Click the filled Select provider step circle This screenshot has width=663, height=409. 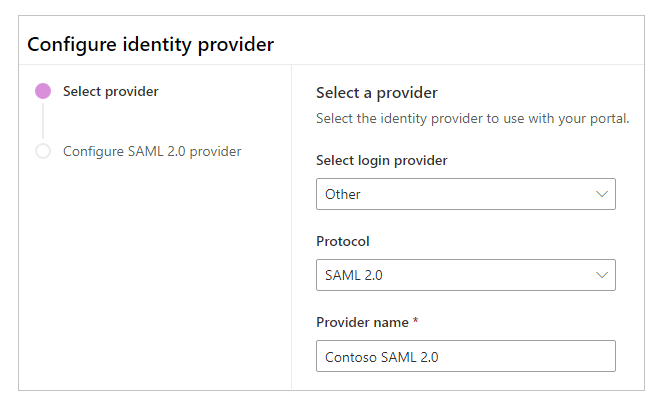pyautogui.click(x=43, y=91)
